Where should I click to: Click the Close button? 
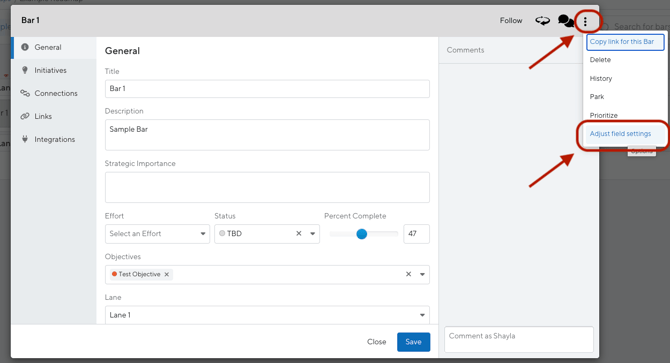pos(376,342)
